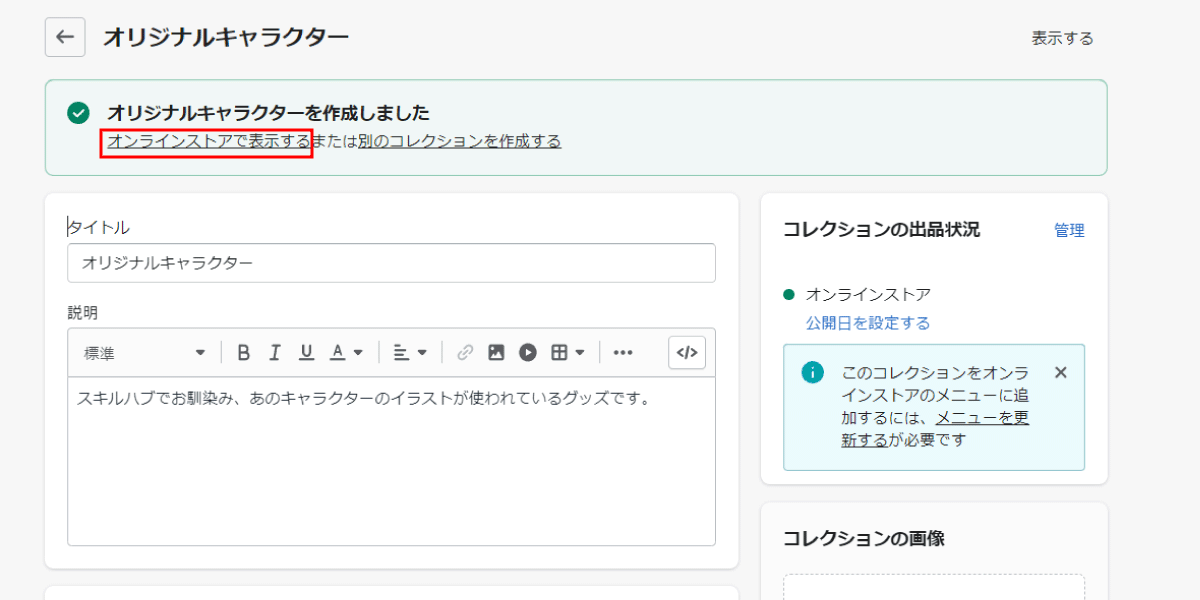Toggle bold formatting
This screenshot has width=1200, height=600.
coord(243,352)
